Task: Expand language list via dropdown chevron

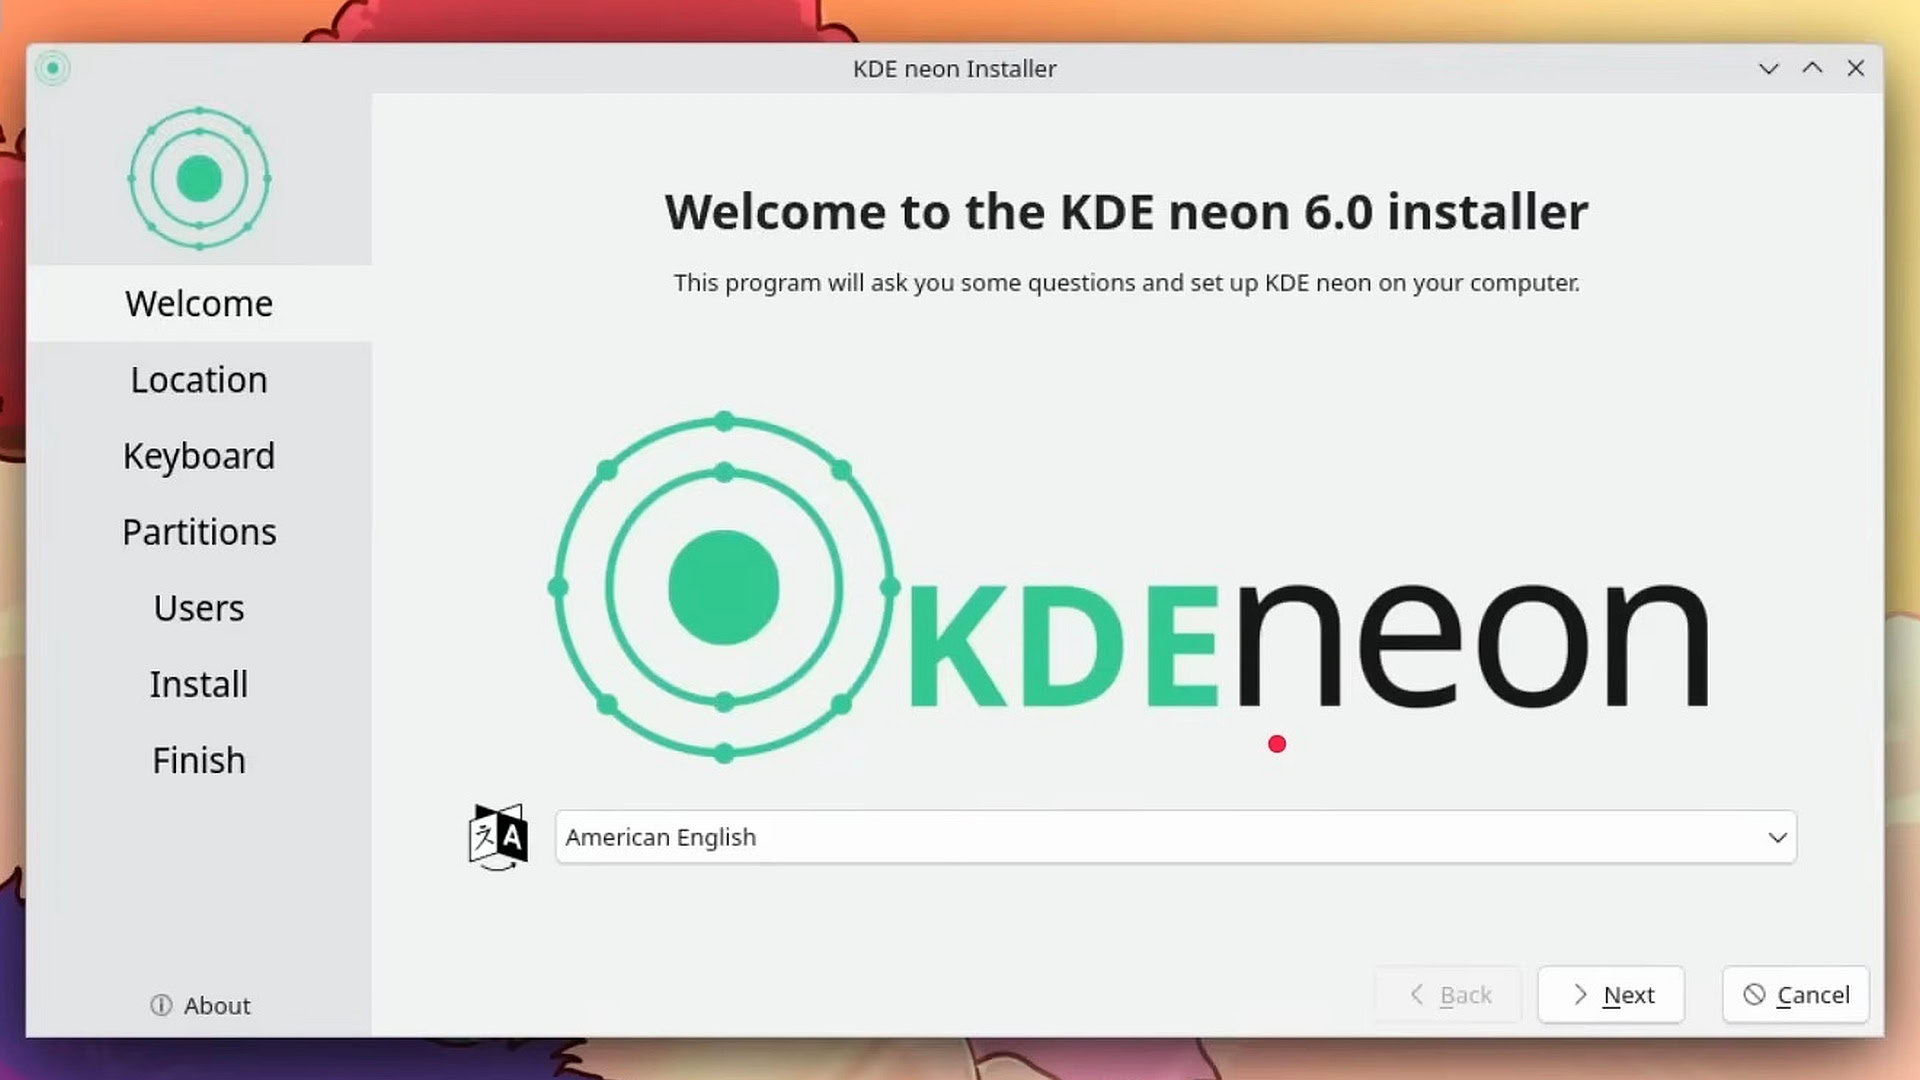Action: [x=1777, y=837]
